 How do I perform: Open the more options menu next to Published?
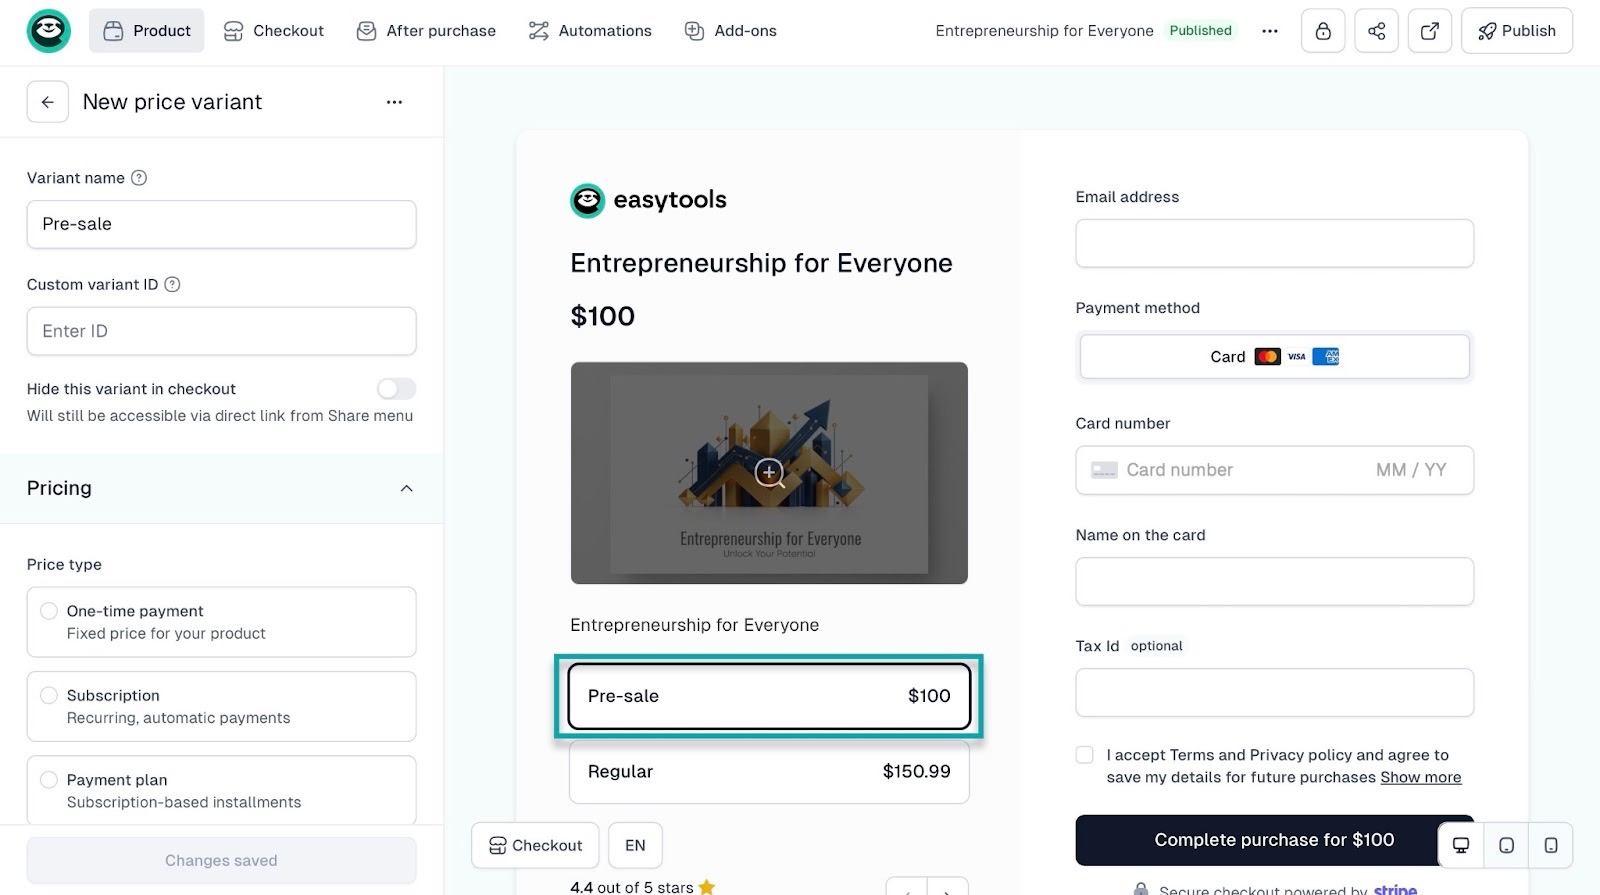1269,31
